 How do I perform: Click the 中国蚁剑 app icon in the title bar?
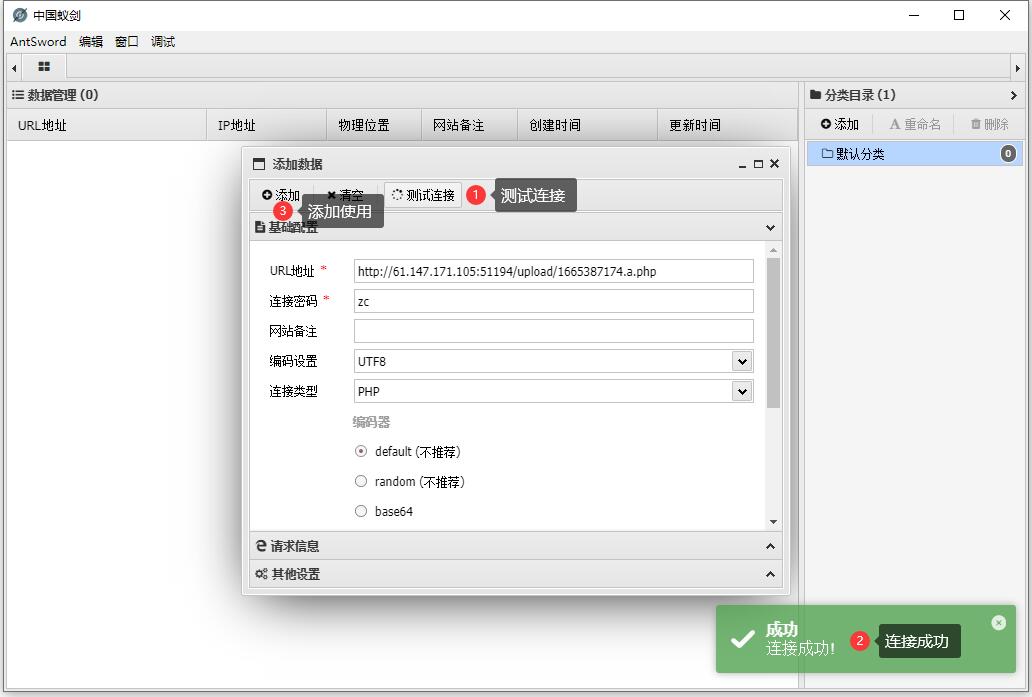[20, 14]
